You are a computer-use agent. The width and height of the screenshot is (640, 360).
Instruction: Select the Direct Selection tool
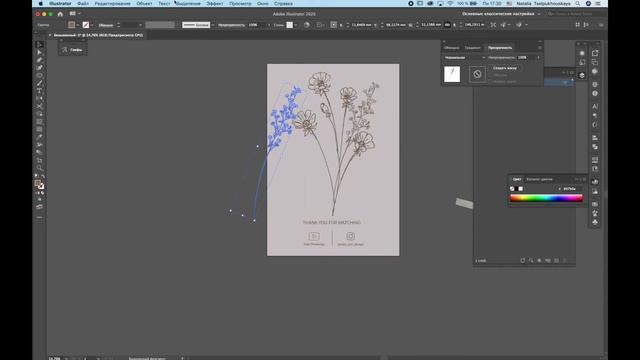pos(39,52)
